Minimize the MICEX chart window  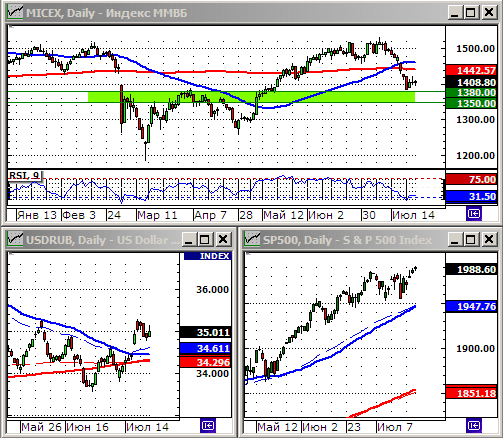(455, 13)
